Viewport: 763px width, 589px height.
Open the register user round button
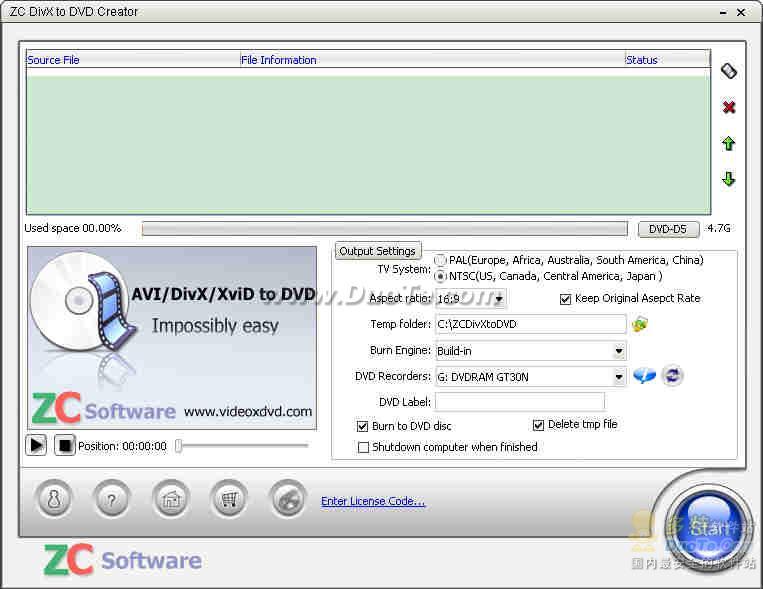[x=54, y=498]
